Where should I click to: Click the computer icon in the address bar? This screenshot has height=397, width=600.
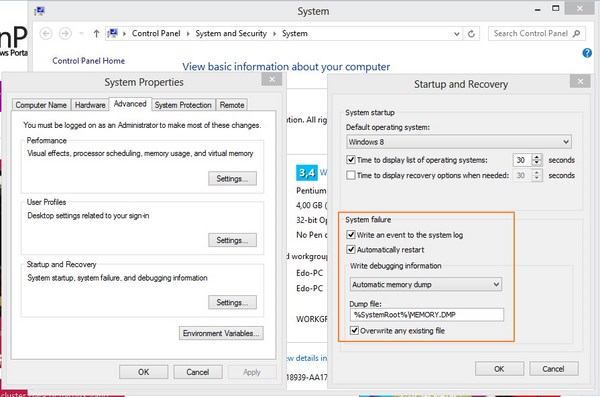pyautogui.click(x=112, y=33)
